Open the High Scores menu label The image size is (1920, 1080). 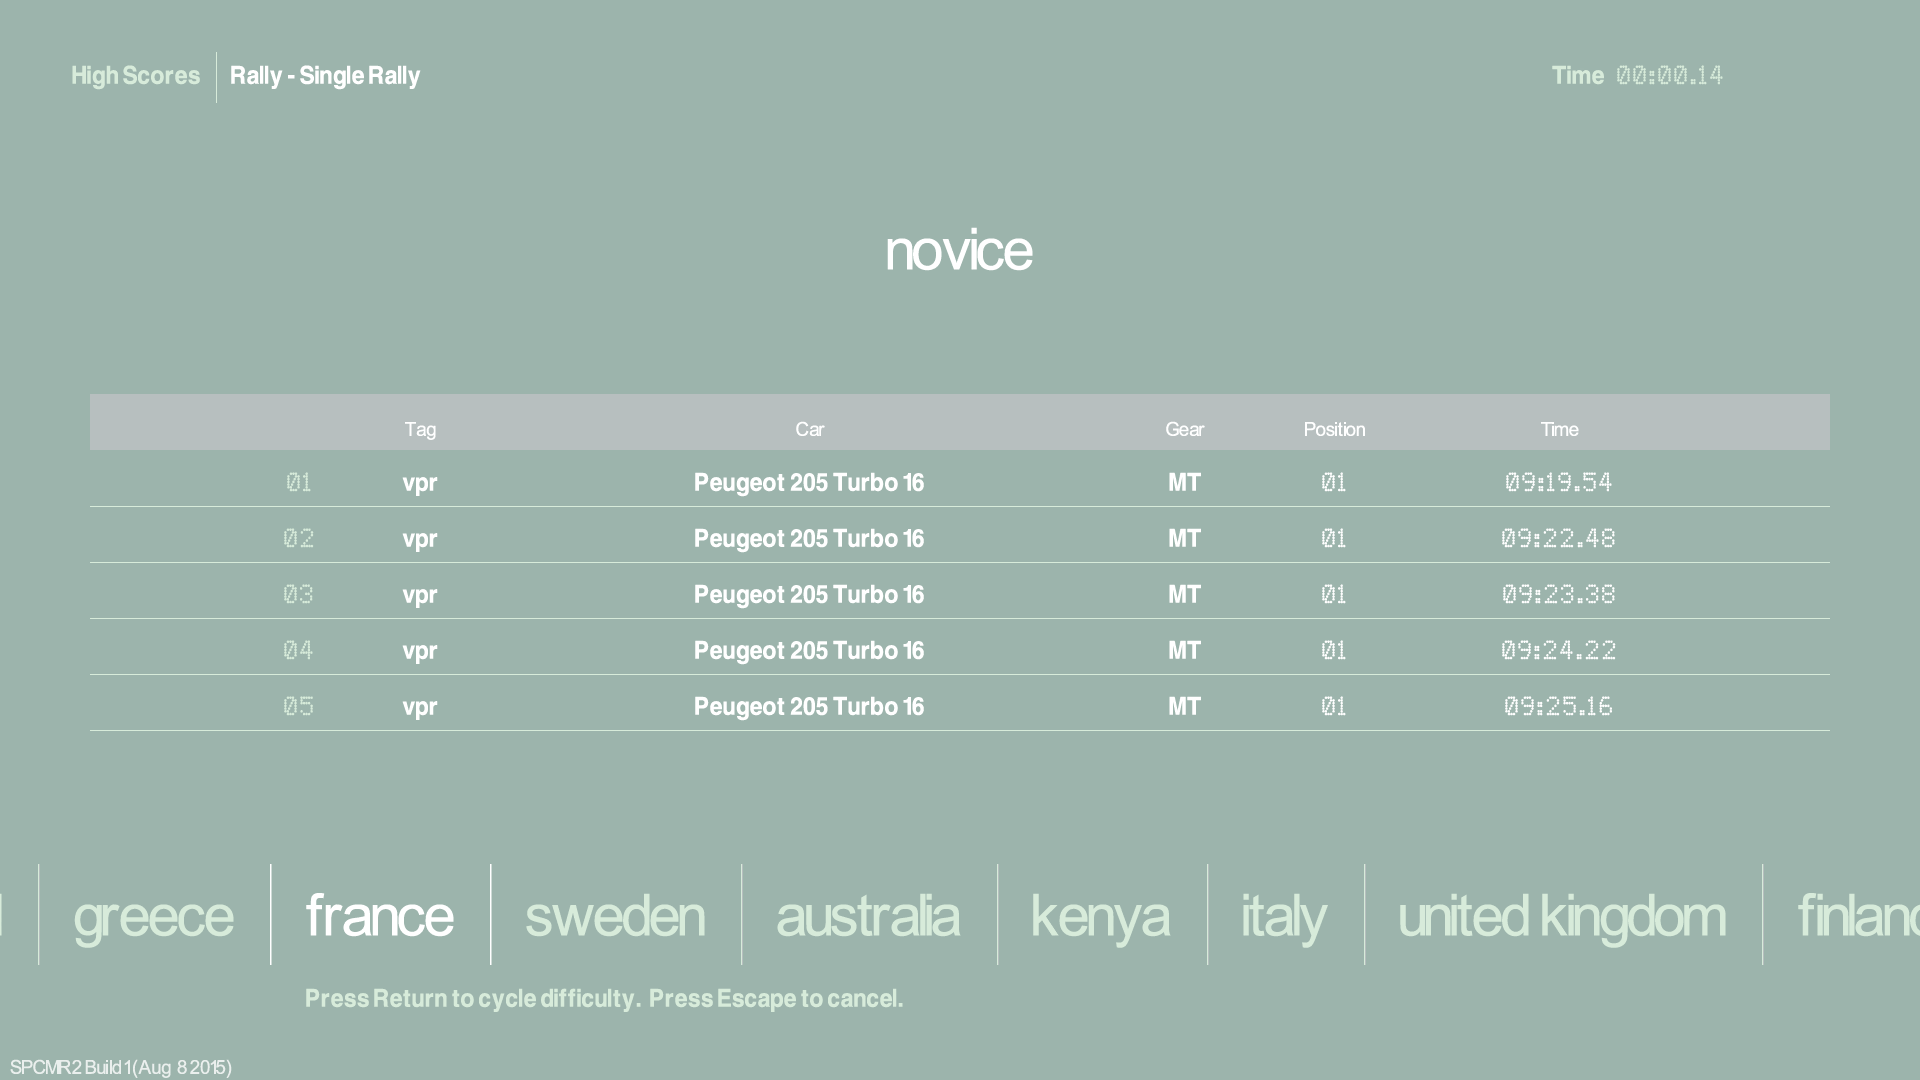(135, 76)
